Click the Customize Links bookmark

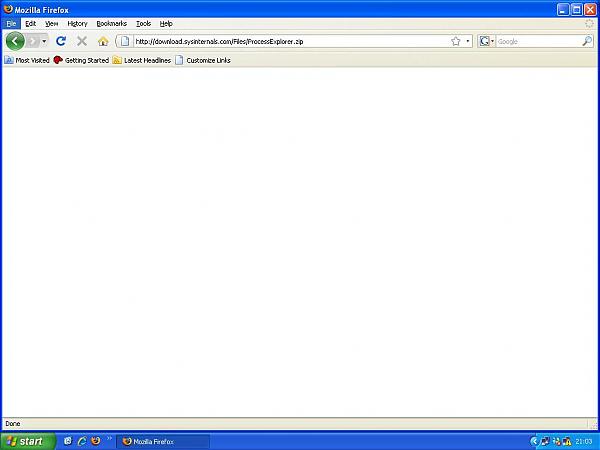(x=203, y=60)
